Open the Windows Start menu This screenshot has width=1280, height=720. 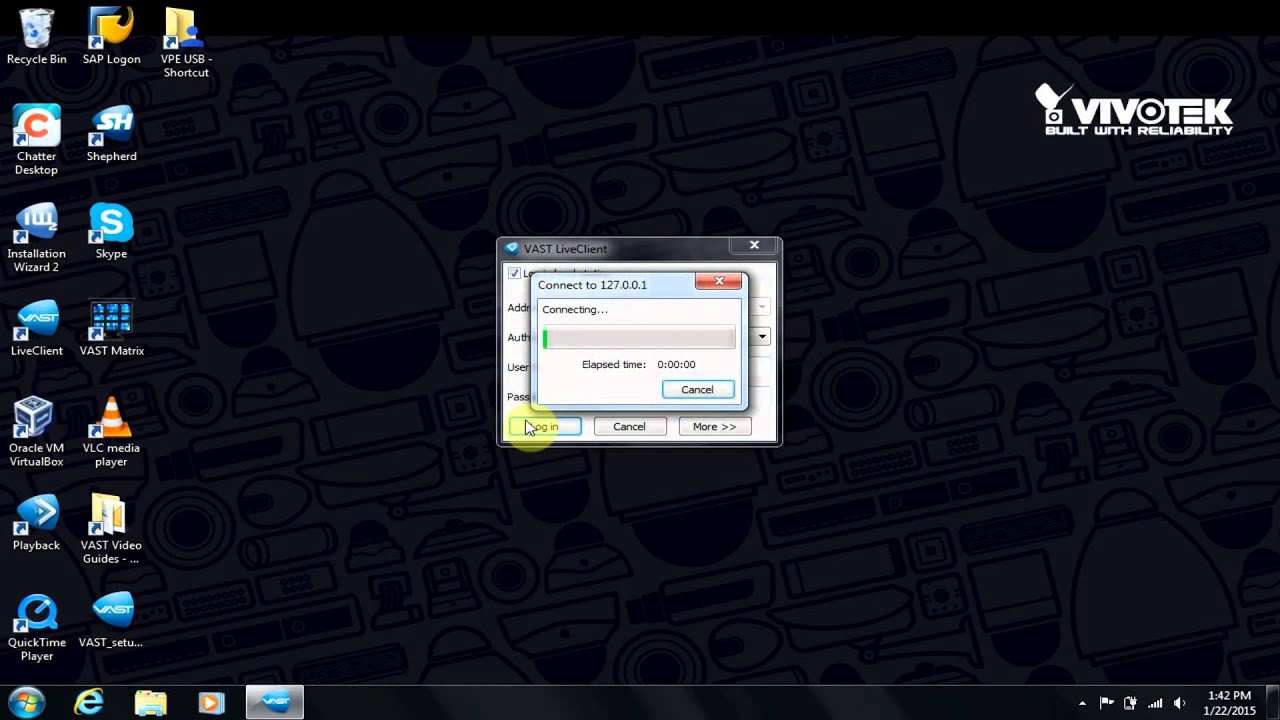click(x=27, y=702)
